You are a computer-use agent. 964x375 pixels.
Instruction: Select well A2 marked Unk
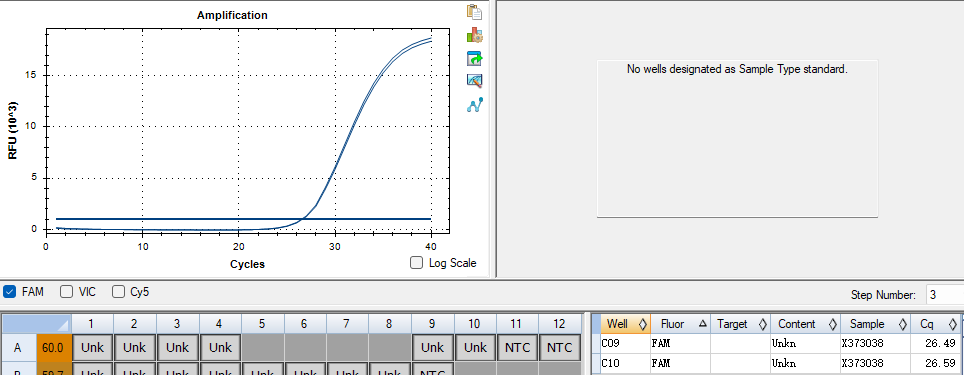click(x=135, y=348)
